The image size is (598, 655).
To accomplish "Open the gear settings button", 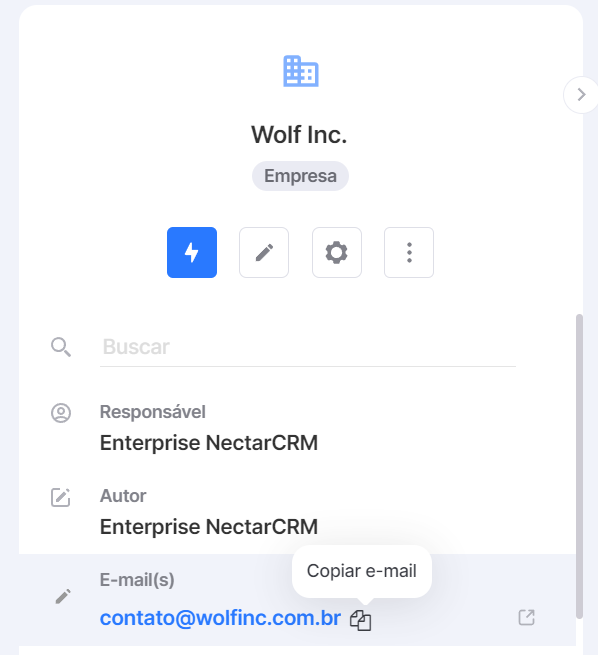I will [x=337, y=252].
